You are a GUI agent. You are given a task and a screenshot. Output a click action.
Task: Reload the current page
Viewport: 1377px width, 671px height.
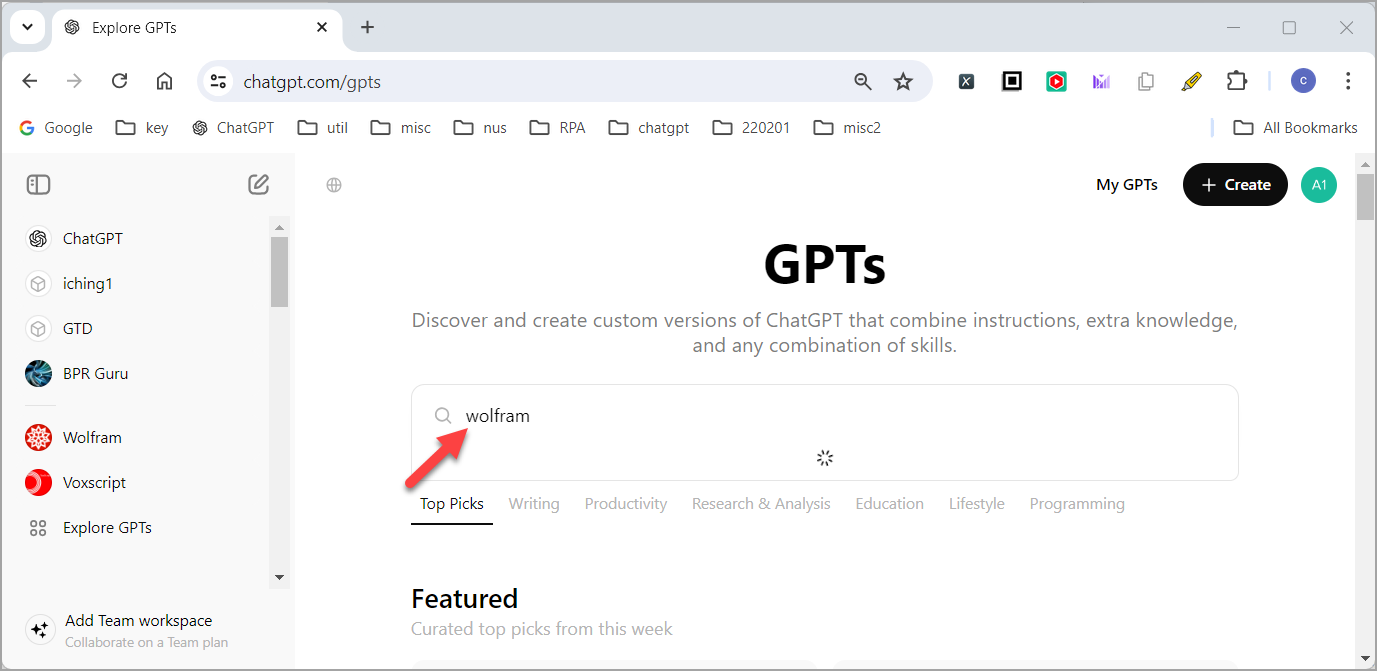(x=120, y=82)
